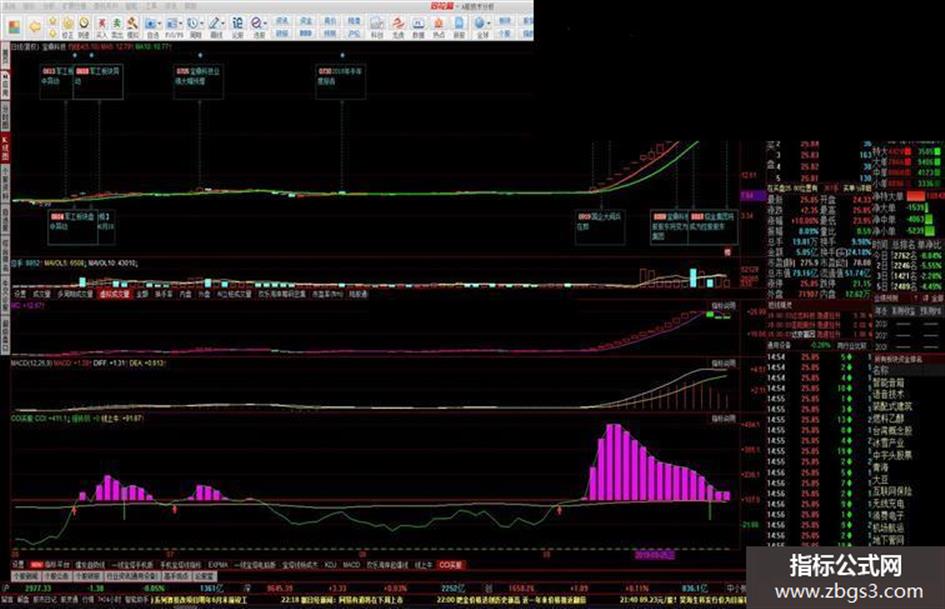Click the 2977.33 index value in the status bar

39,588
